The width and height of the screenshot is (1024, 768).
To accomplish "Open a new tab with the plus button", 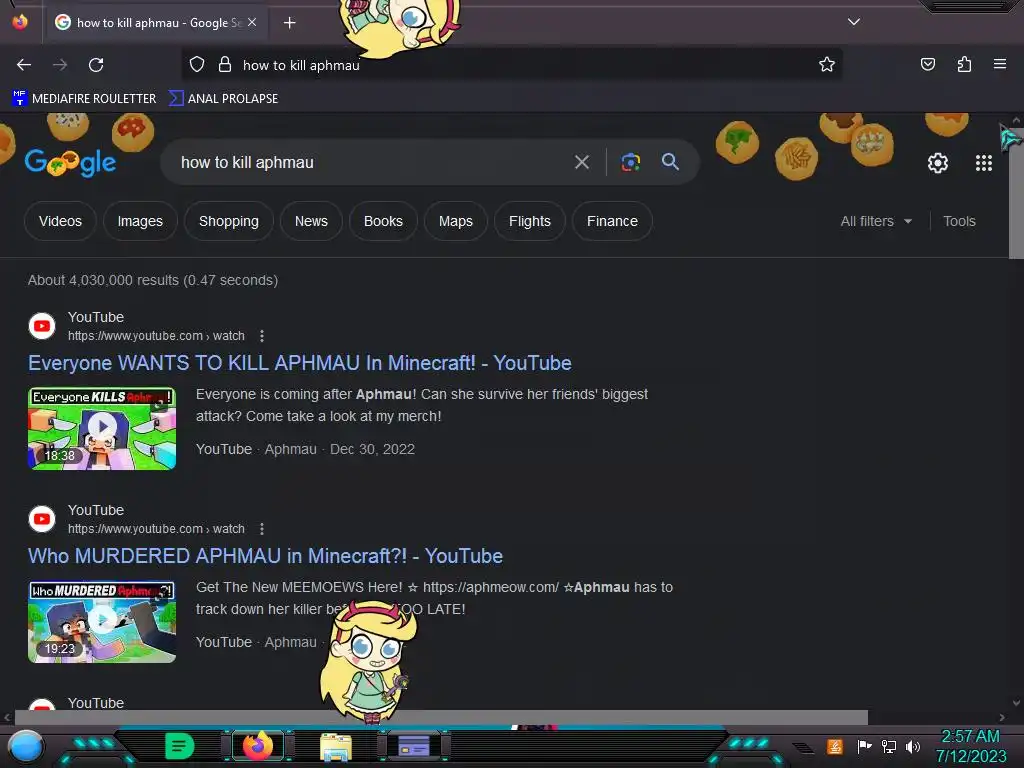I will pos(289,23).
